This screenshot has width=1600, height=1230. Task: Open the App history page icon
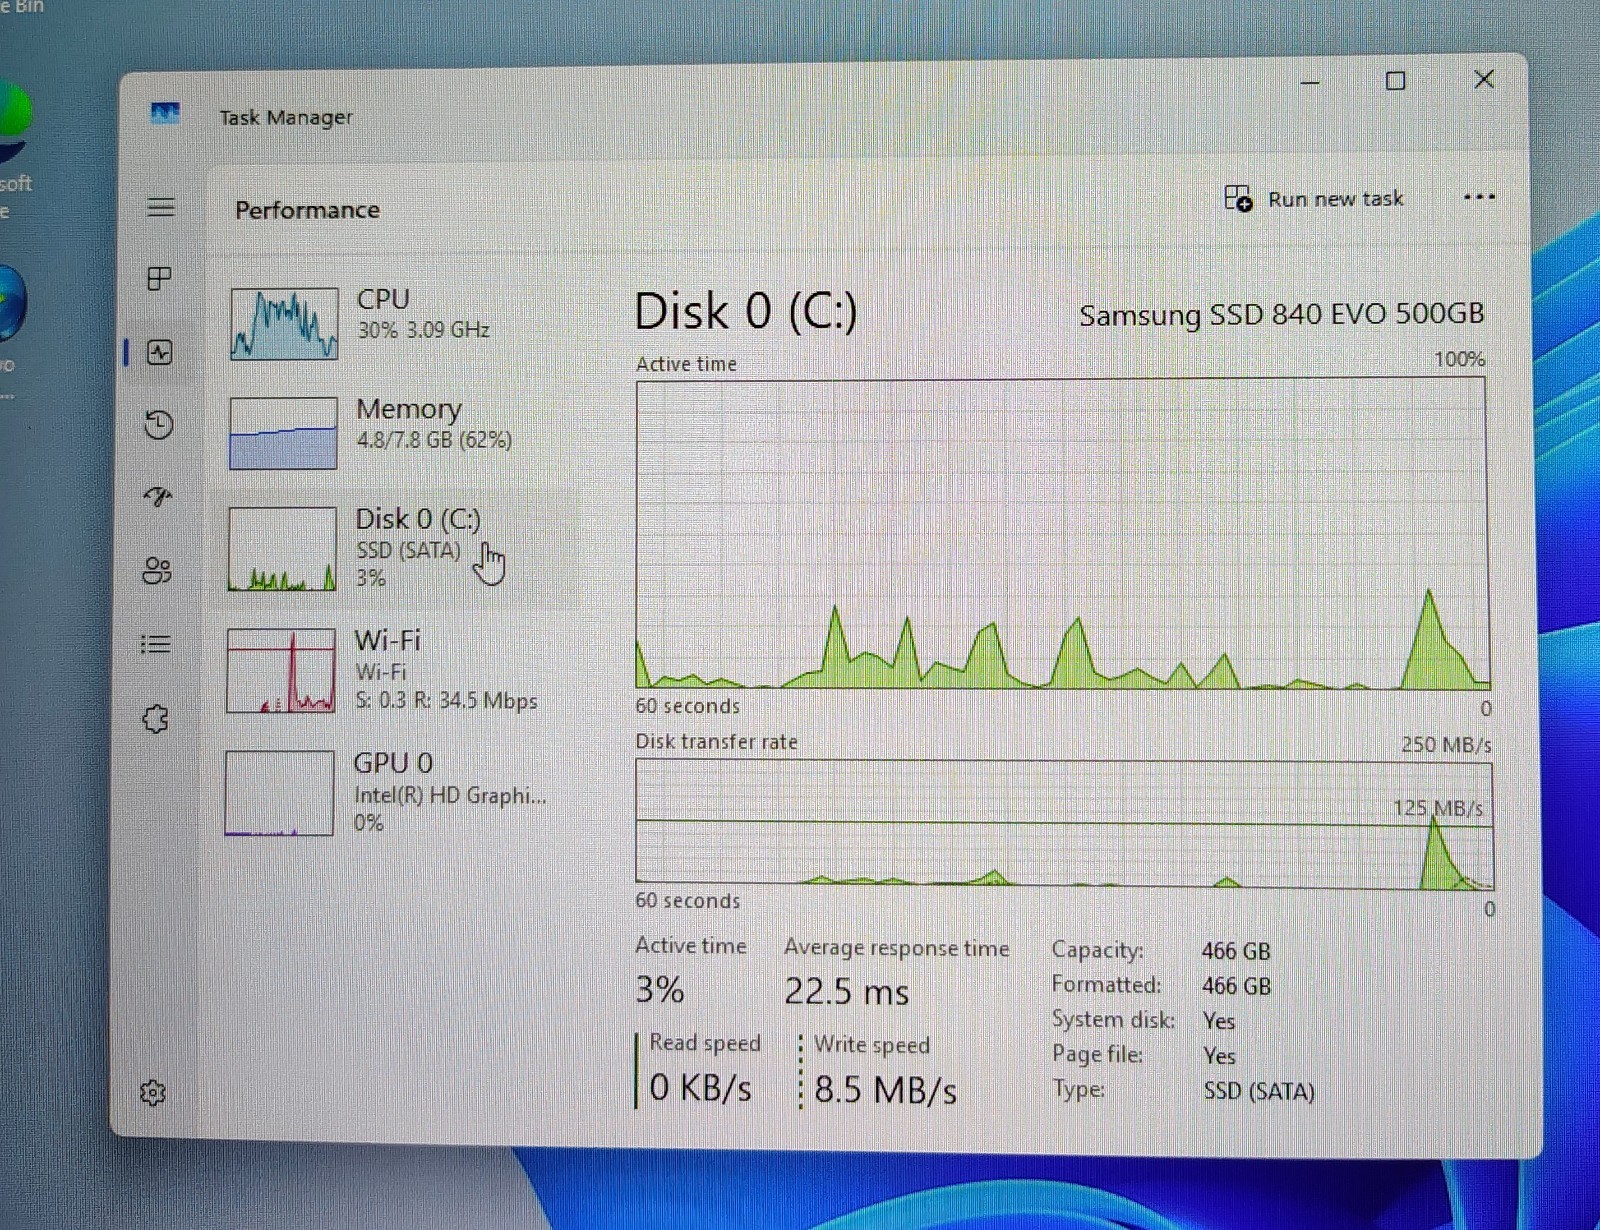(x=159, y=424)
